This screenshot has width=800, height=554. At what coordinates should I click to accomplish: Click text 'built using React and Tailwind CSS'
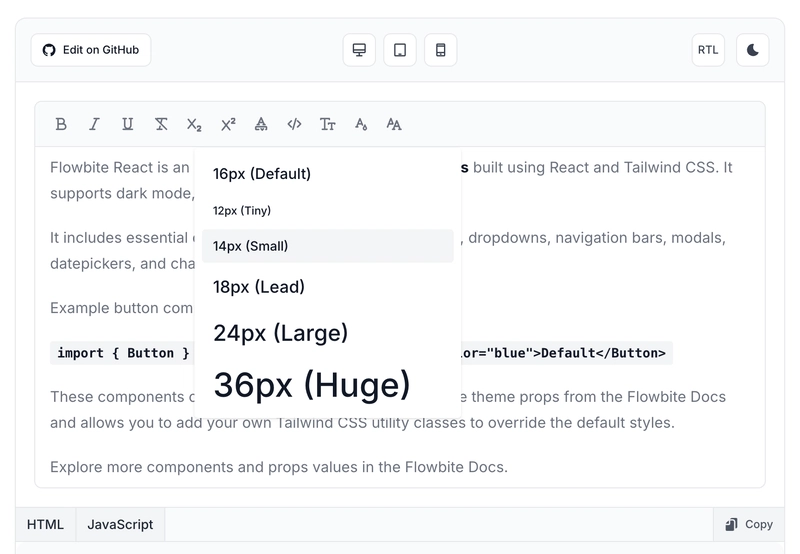(x=595, y=167)
